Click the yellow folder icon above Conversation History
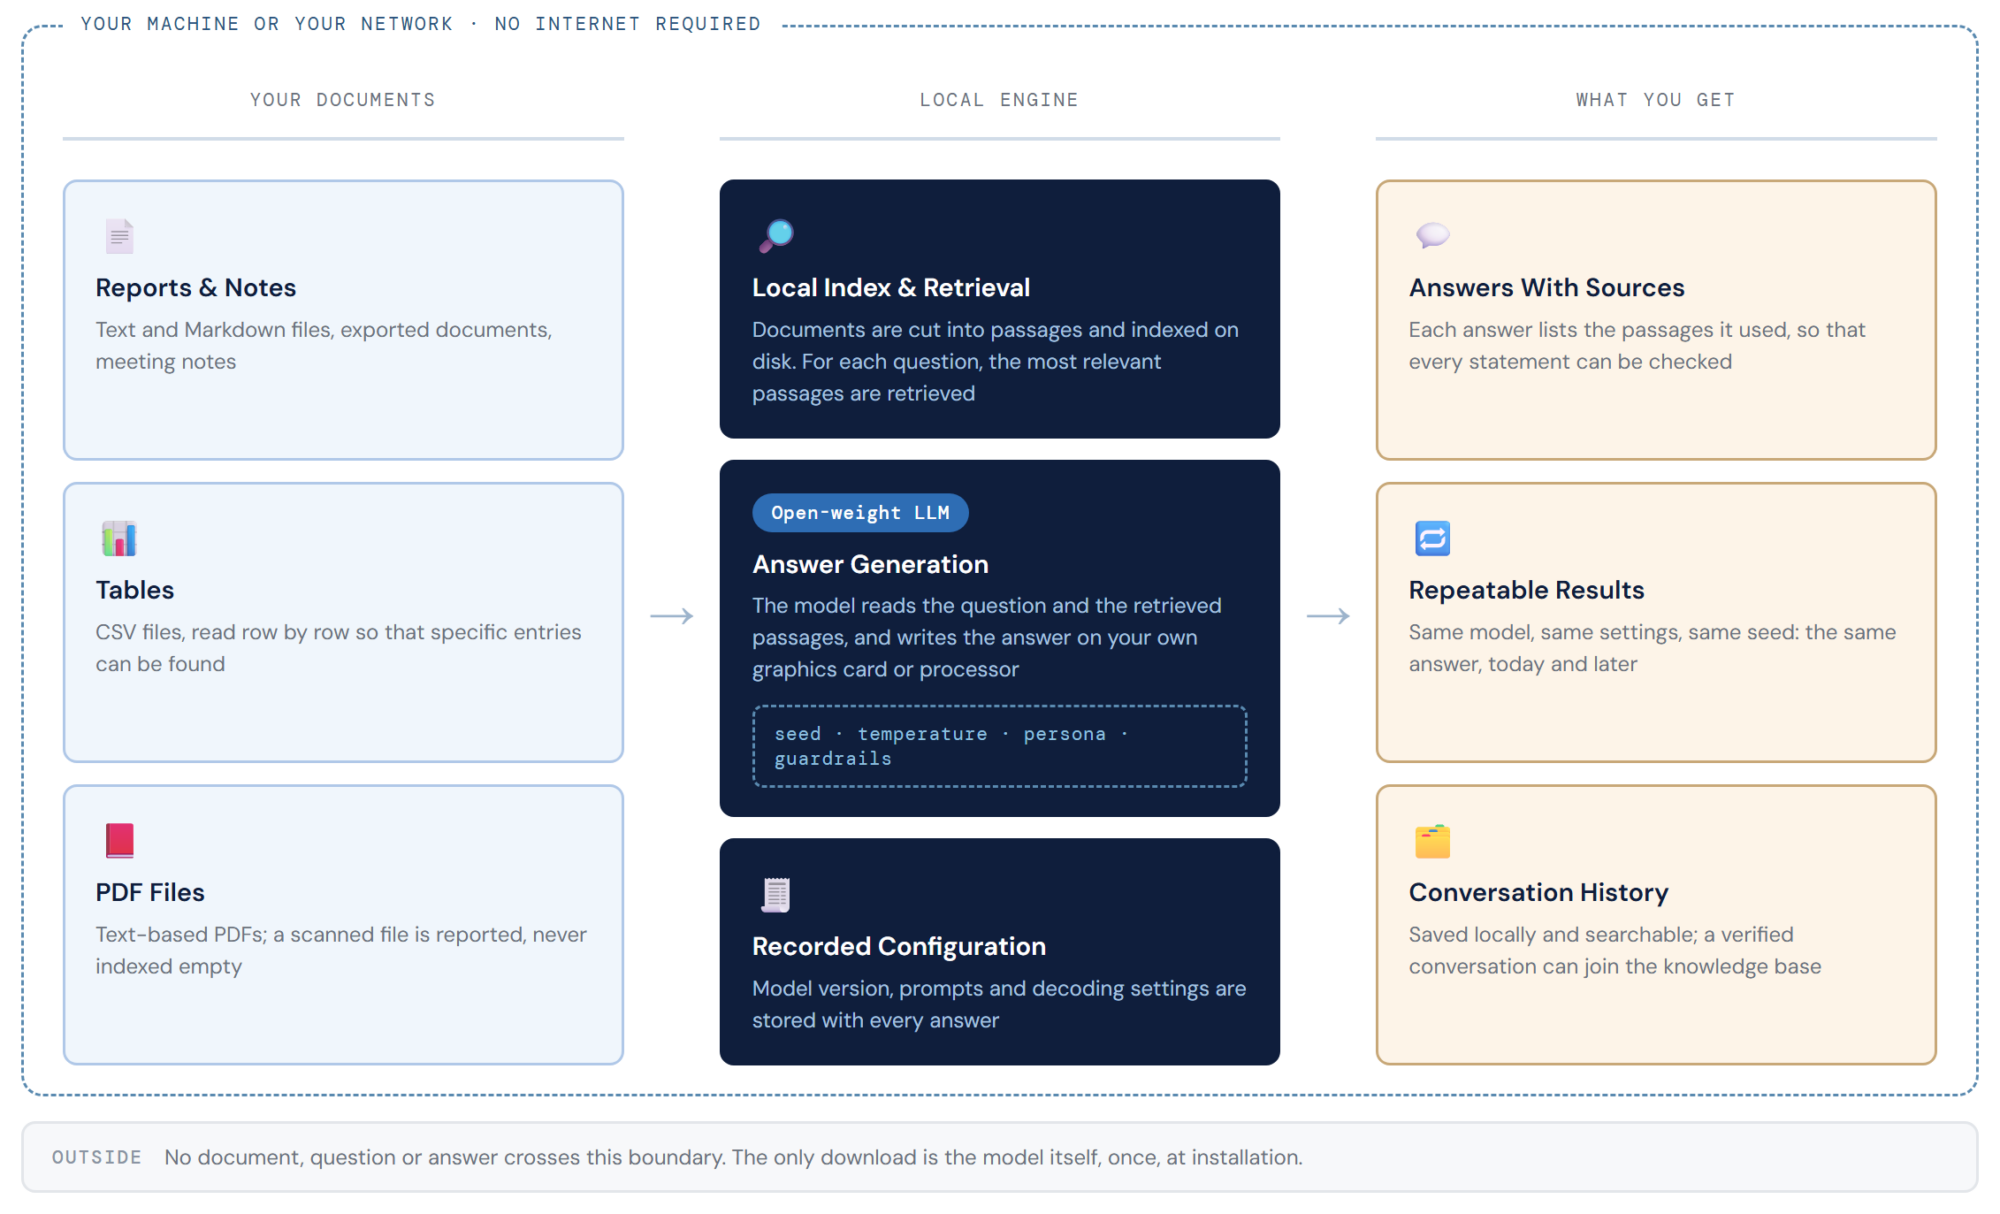The width and height of the screenshot is (2000, 1214). point(1433,841)
